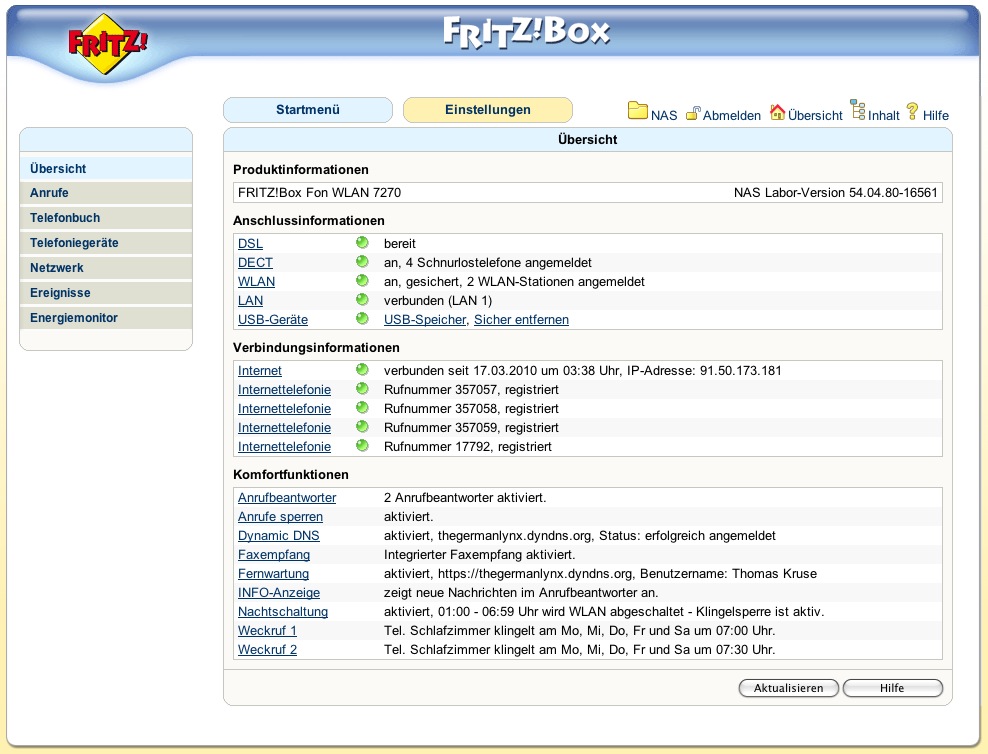
Task: Click the Abmelden padlock icon
Action: click(x=692, y=113)
